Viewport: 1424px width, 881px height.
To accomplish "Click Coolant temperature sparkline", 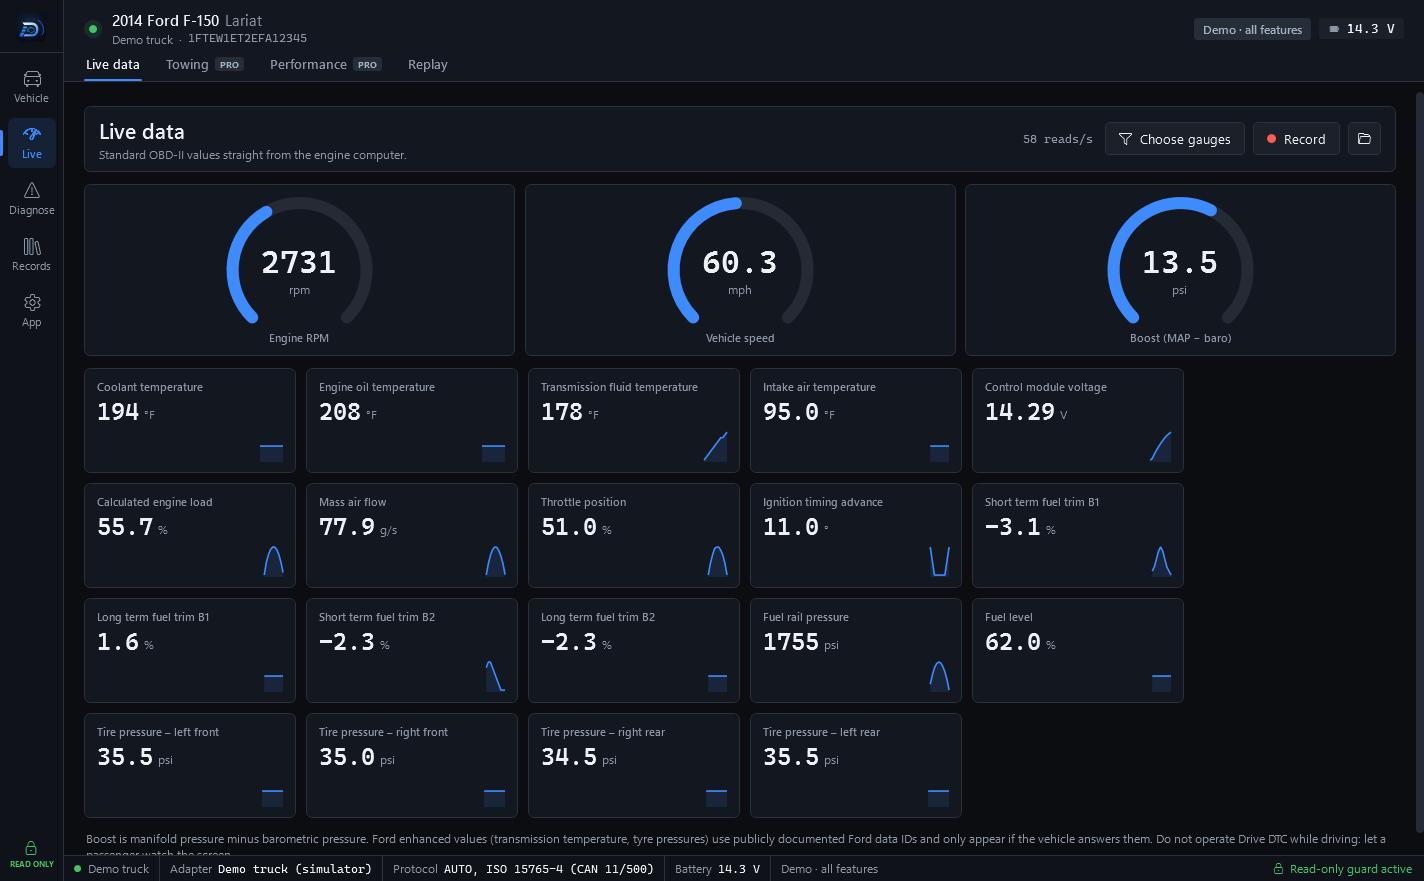I will pos(271,452).
